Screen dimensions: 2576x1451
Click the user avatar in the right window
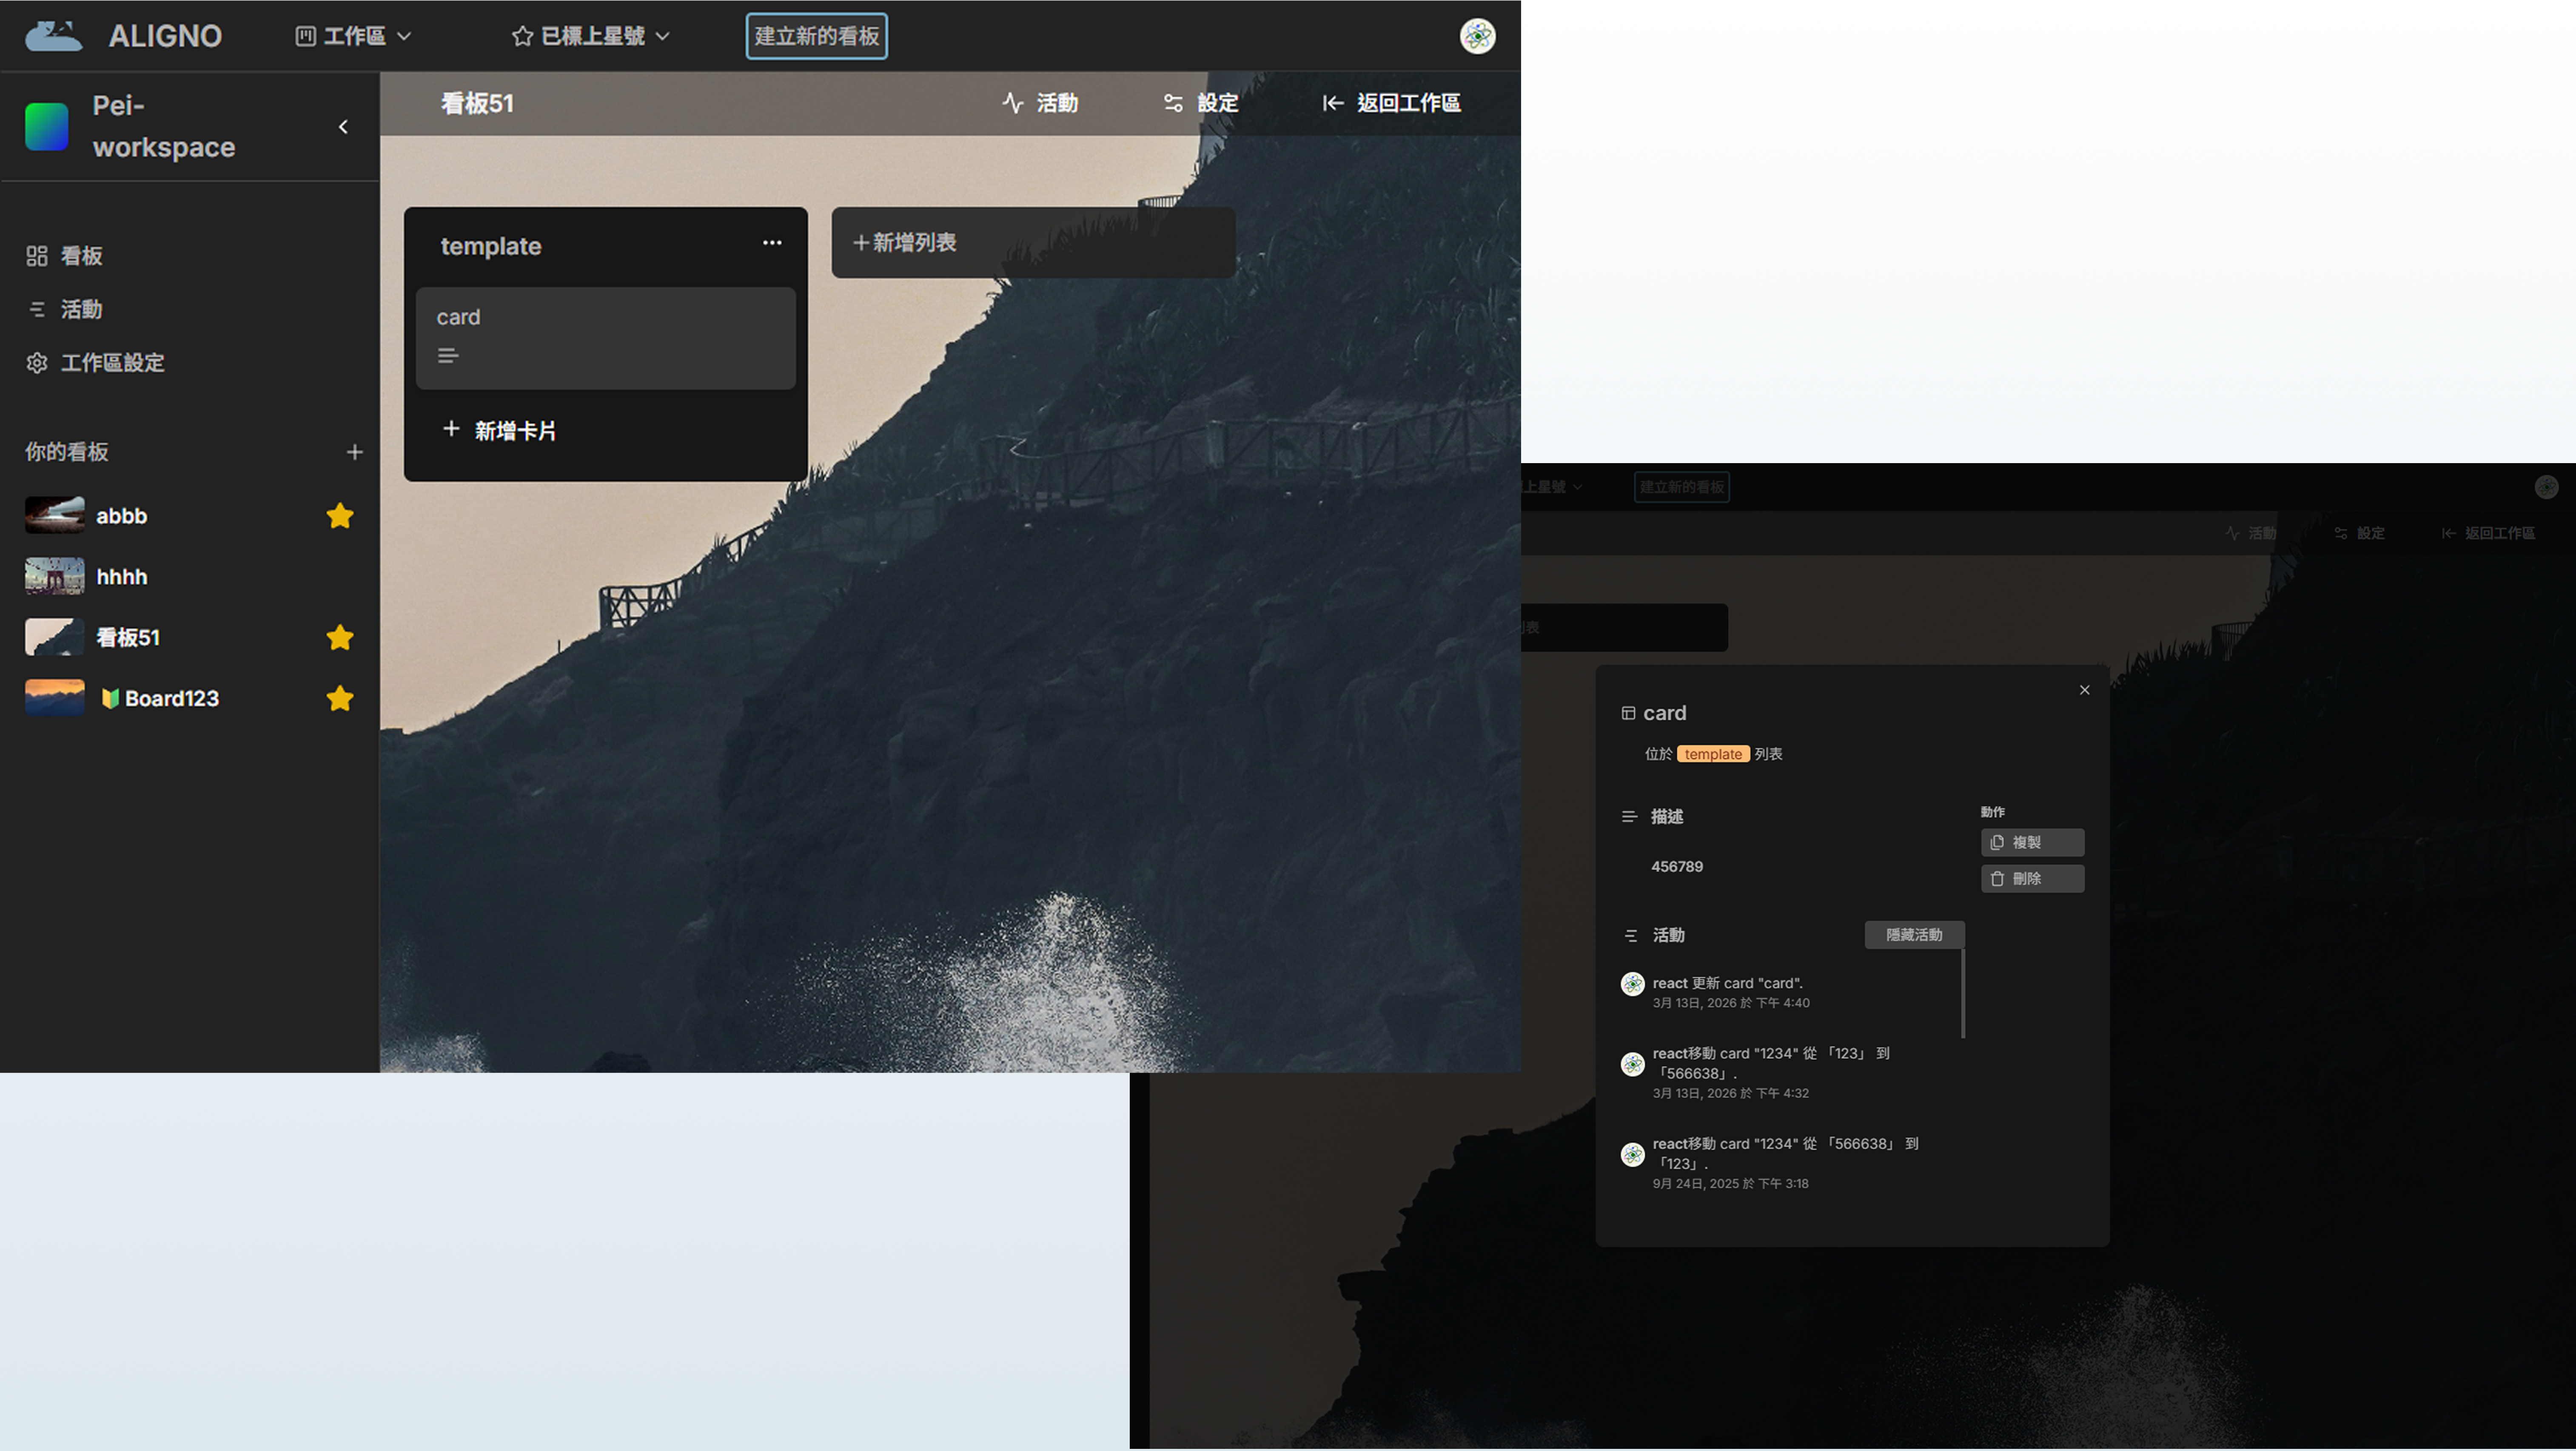coord(2547,487)
